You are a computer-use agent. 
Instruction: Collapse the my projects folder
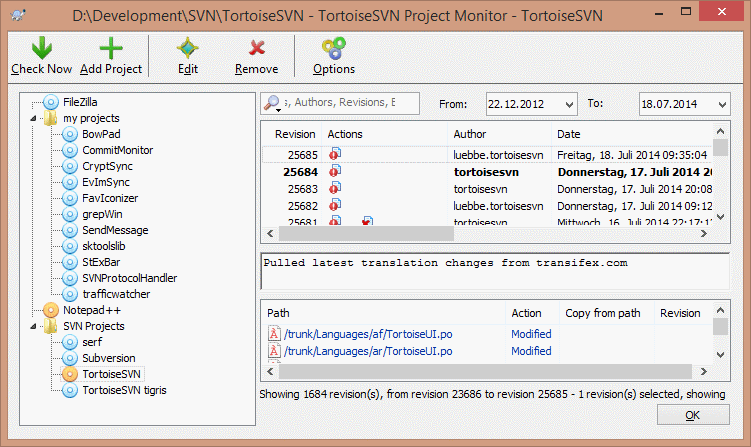point(33,118)
